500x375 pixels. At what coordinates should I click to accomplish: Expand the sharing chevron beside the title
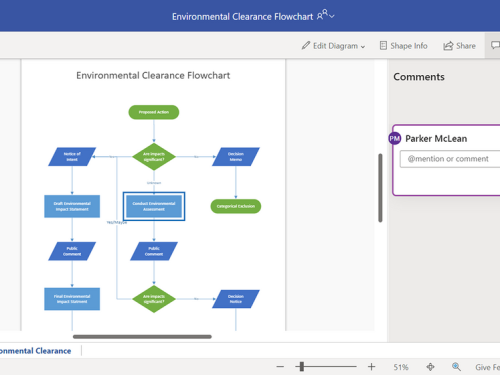332,16
